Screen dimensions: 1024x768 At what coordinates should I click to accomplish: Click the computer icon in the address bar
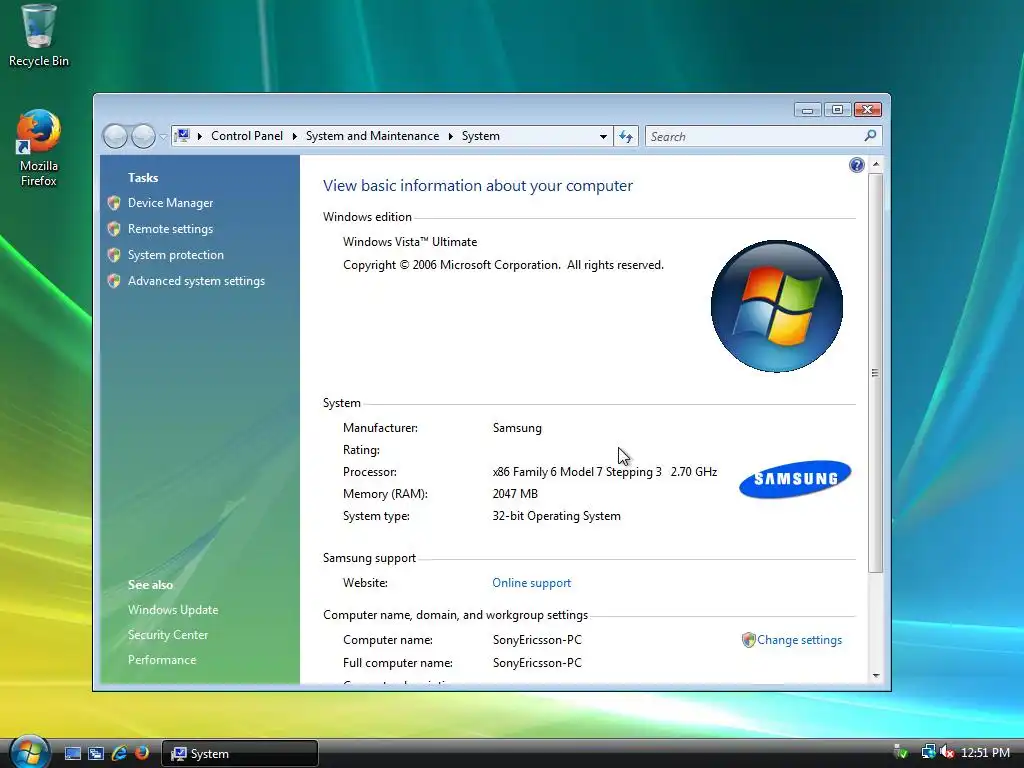click(182, 136)
